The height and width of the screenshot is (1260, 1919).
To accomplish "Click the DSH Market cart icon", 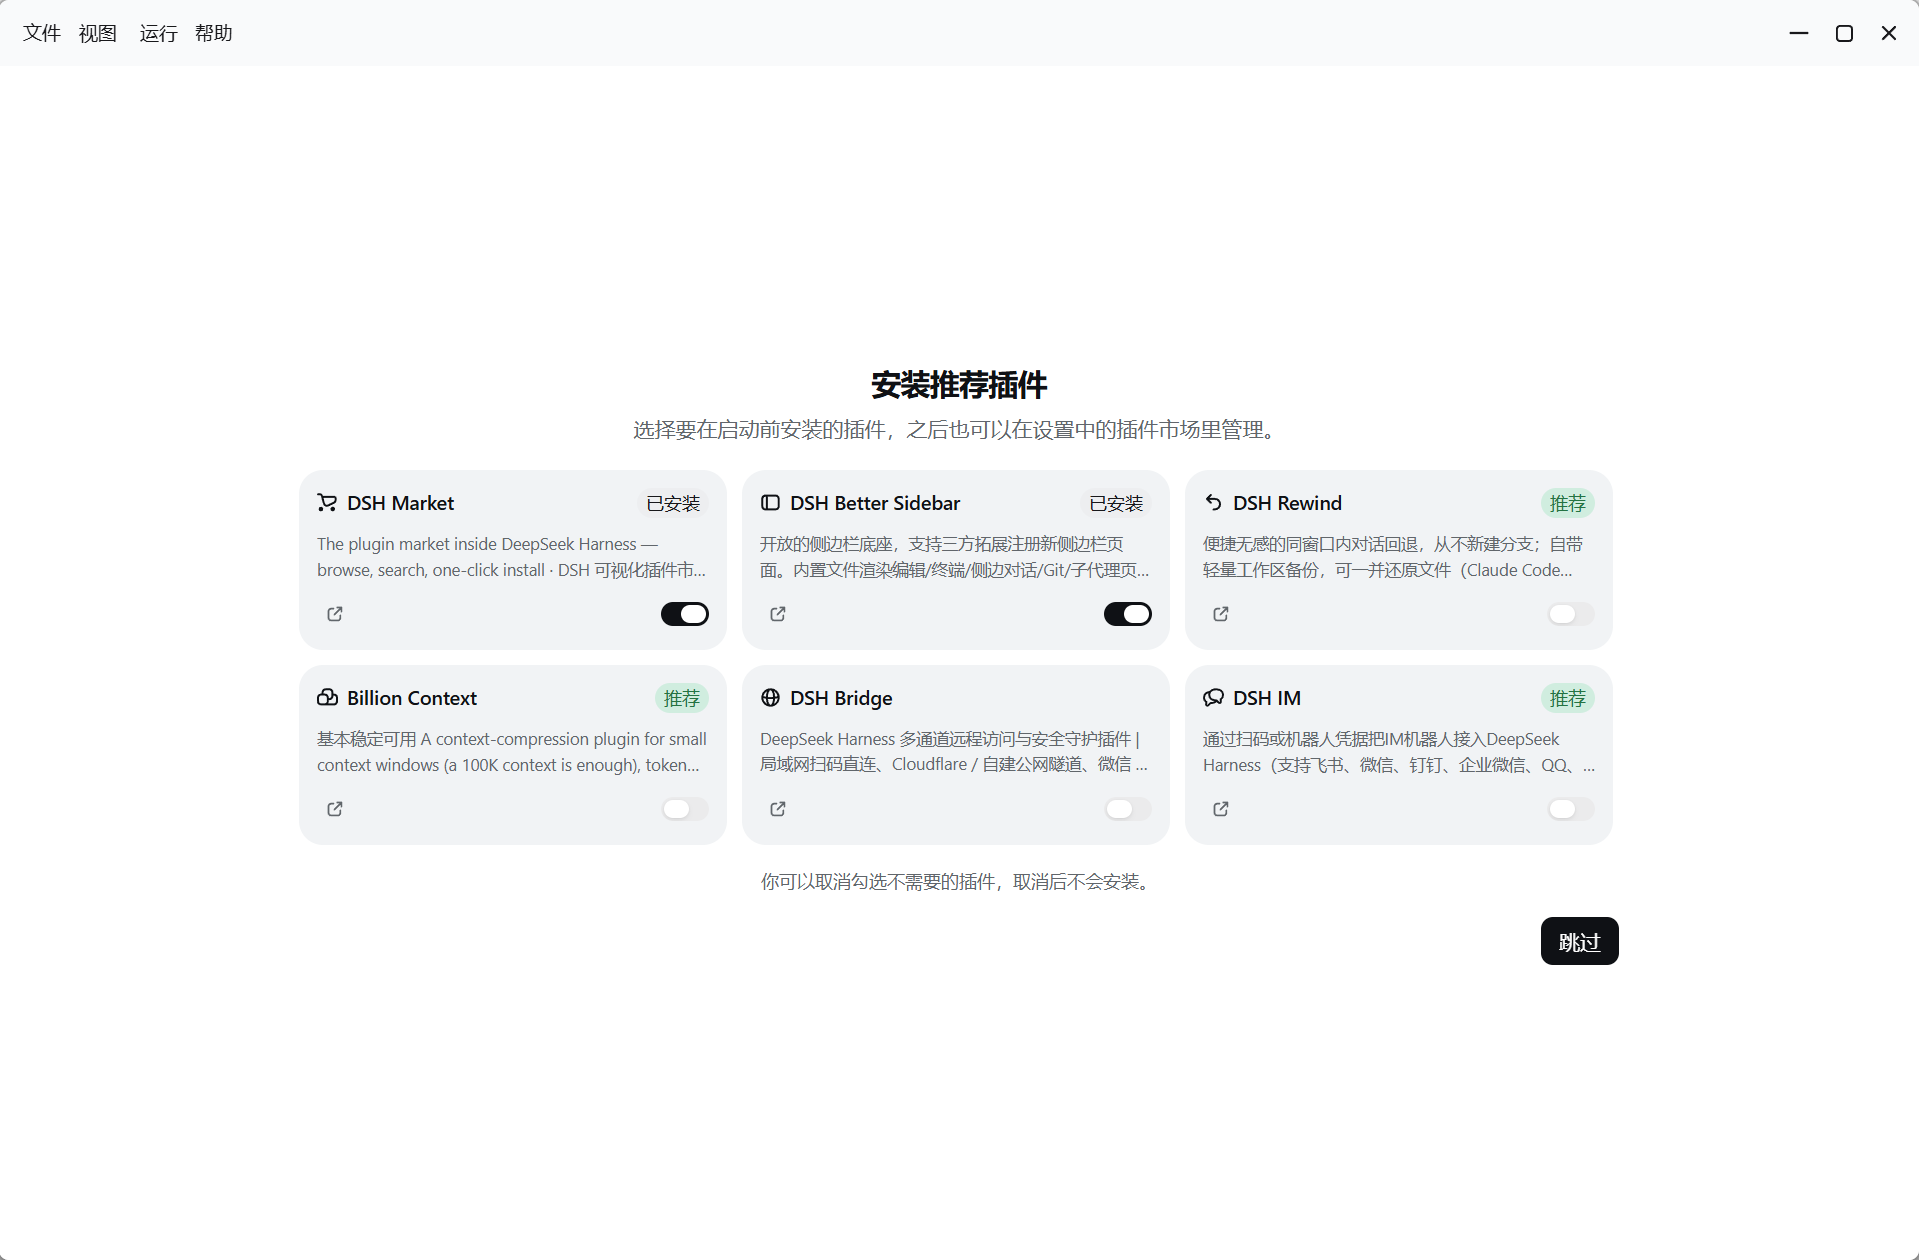I will tap(327, 503).
